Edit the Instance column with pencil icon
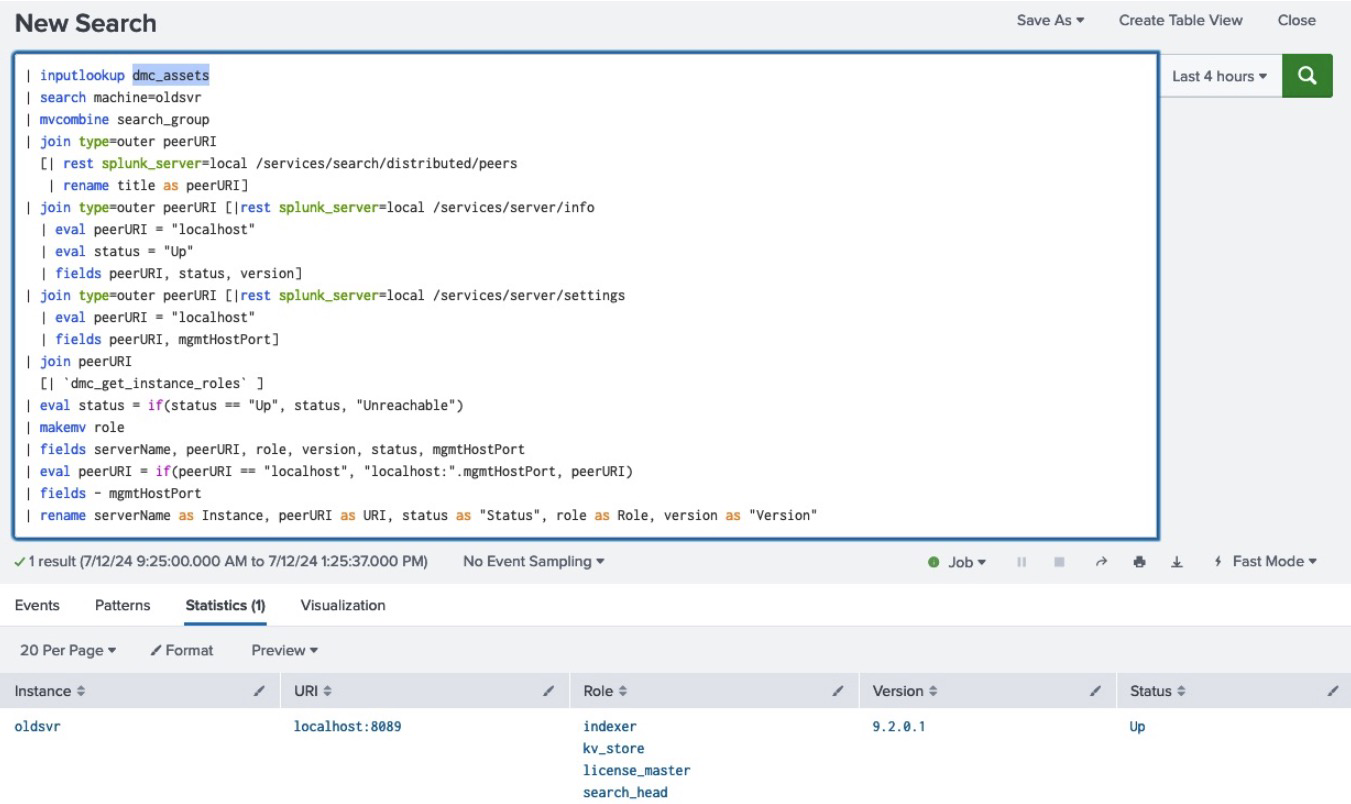Viewport: 1351px width, 804px height. click(260, 691)
